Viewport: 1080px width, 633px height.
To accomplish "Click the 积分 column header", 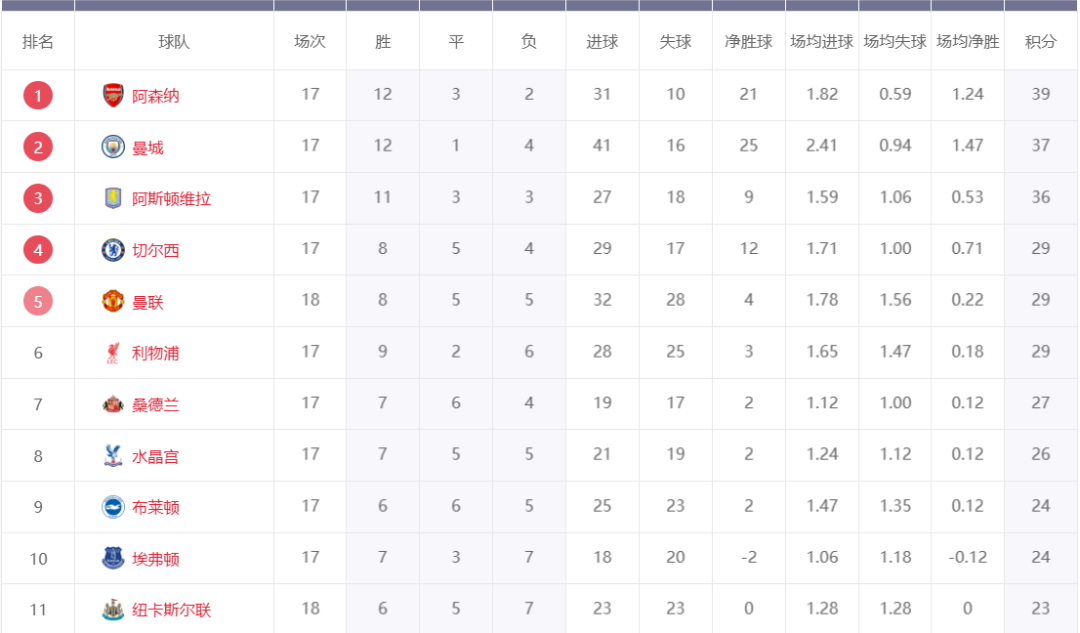I will click(1041, 42).
